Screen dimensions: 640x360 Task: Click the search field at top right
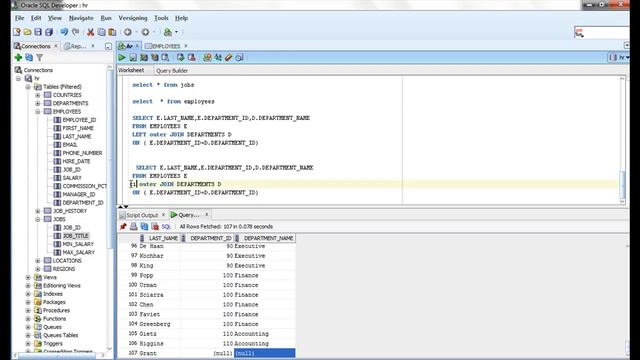(x=602, y=33)
